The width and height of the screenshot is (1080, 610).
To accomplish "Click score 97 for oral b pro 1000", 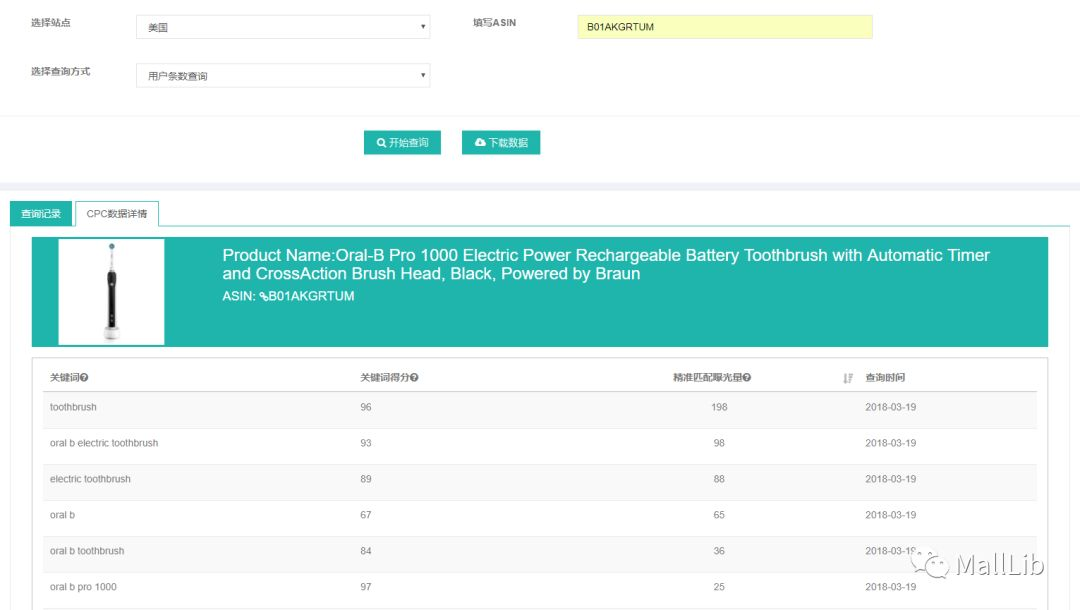I will (366, 587).
